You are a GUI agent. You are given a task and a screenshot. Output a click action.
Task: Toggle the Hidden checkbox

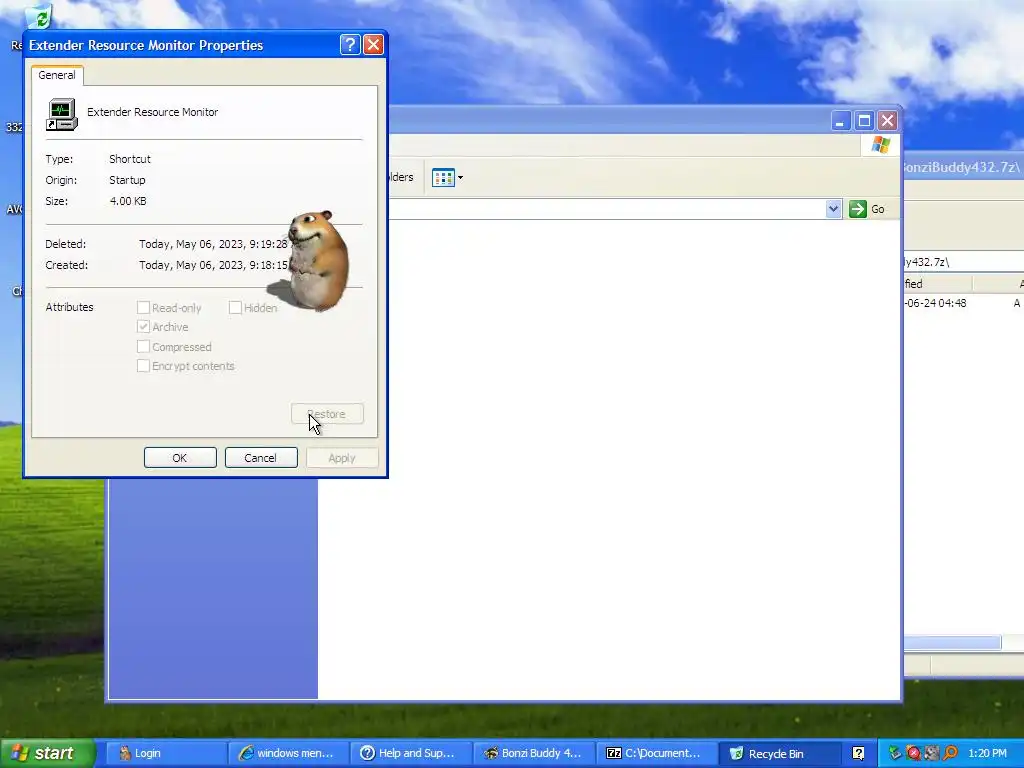[235, 308]
